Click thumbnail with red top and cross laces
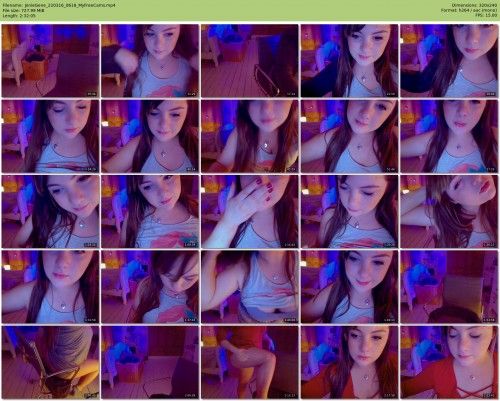 click(449, 362)
